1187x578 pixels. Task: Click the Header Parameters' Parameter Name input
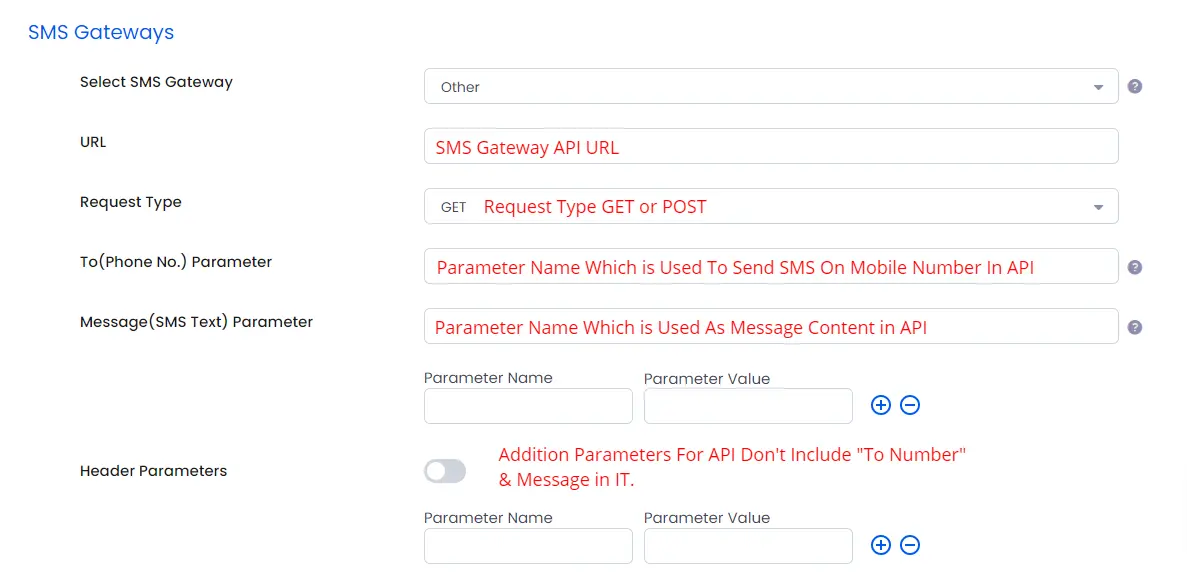[x=528, y=546]
